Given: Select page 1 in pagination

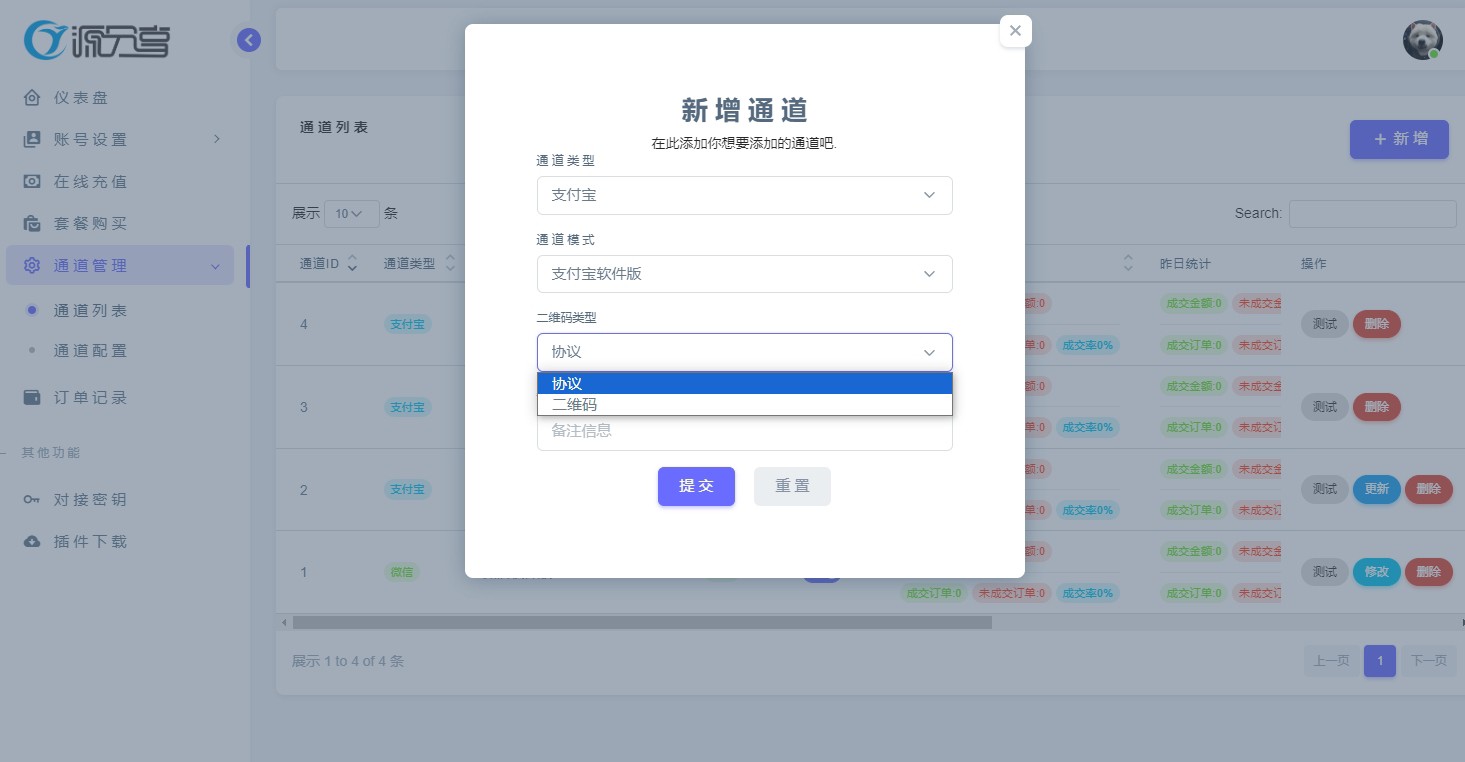Looking at the screenshot, I should [x=1380, y=661].
